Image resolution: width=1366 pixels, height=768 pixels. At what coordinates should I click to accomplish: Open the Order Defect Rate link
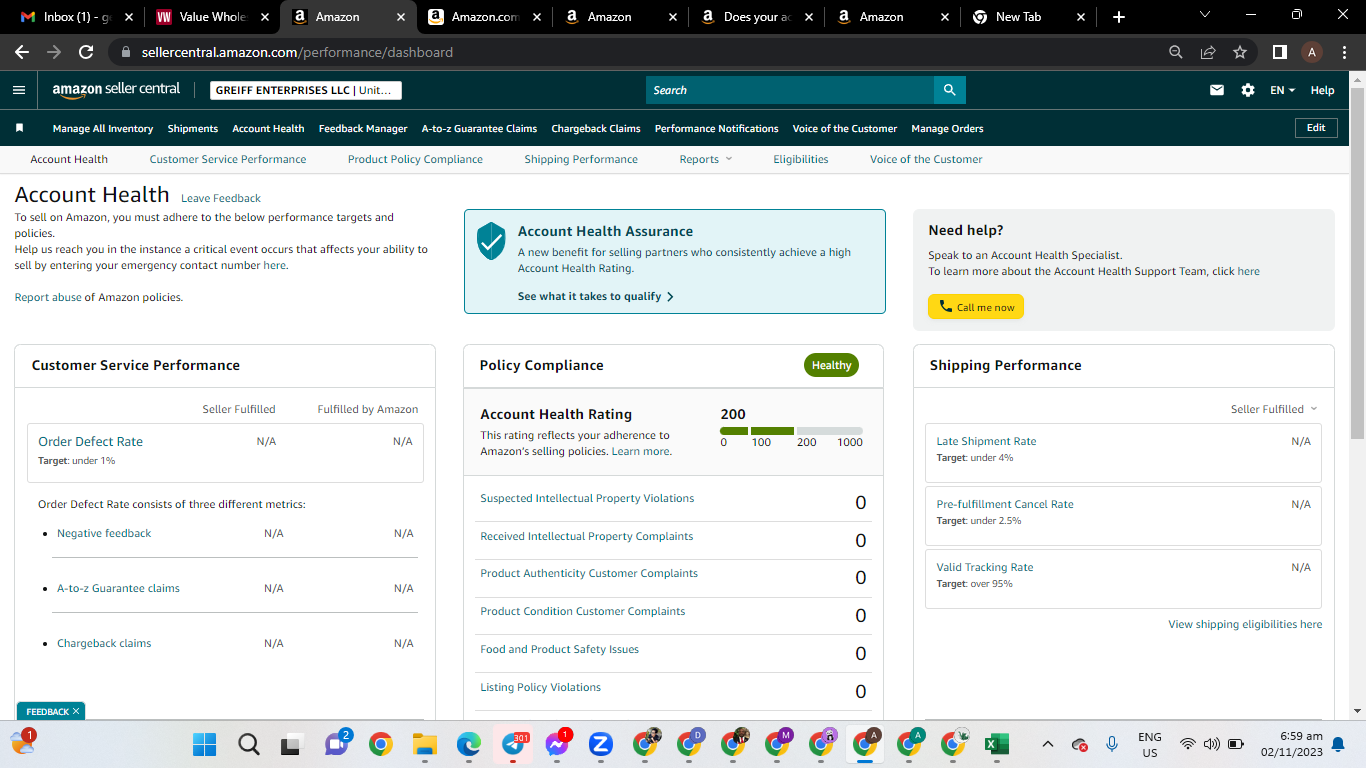coord(91,441)
